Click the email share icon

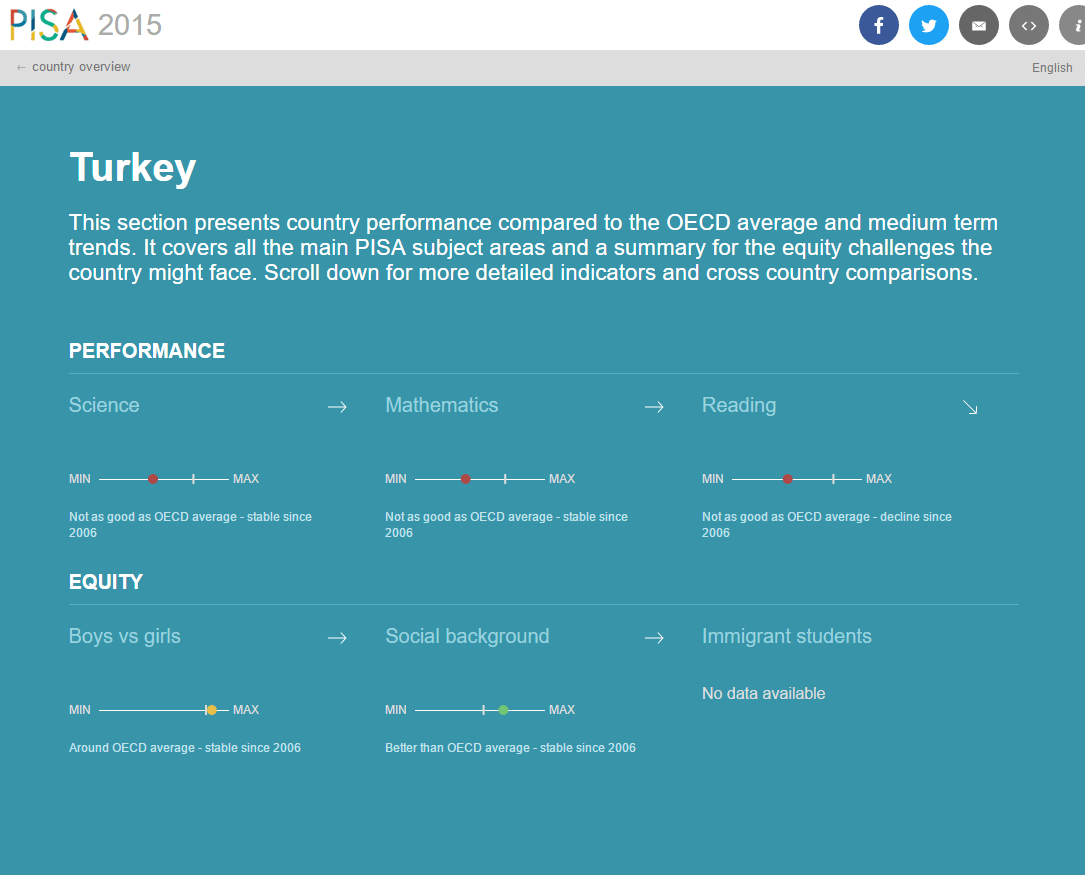(x=978, y=26)
